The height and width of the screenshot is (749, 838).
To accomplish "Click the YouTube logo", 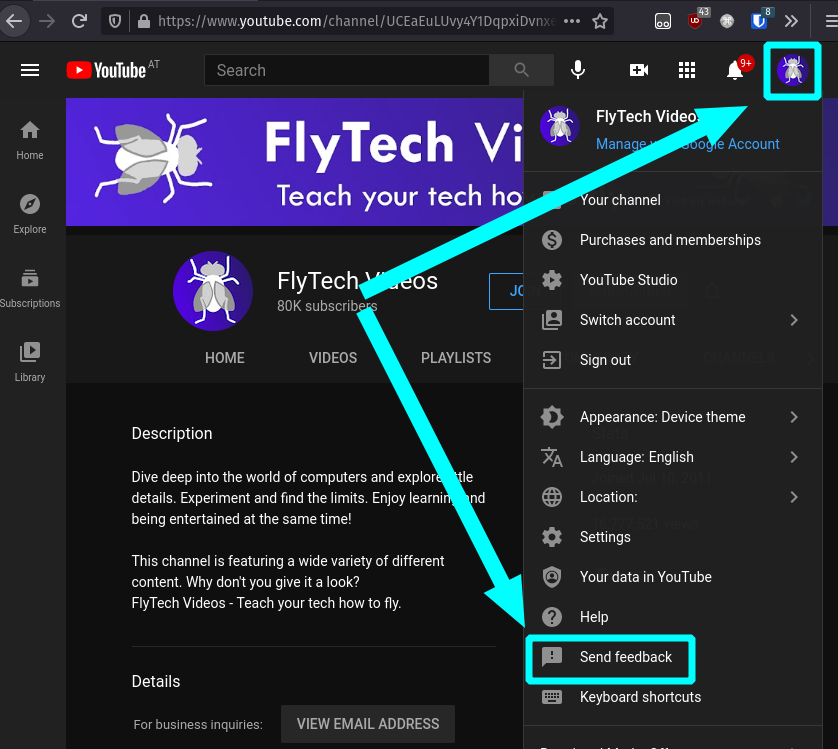I will (110, 70).
